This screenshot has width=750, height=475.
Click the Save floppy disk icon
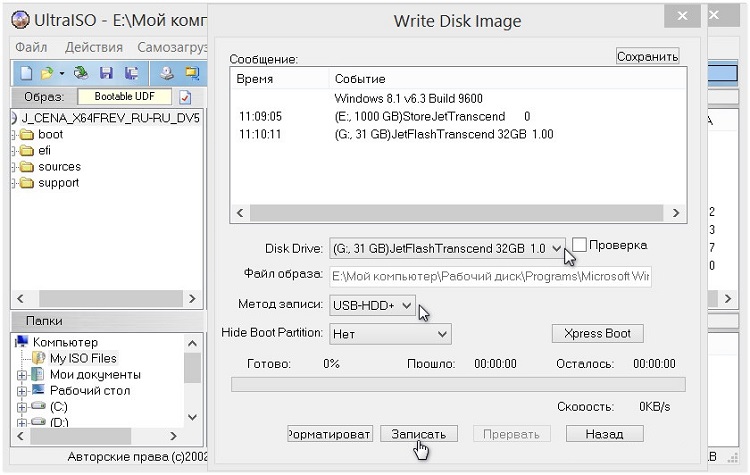coord(106,73)
